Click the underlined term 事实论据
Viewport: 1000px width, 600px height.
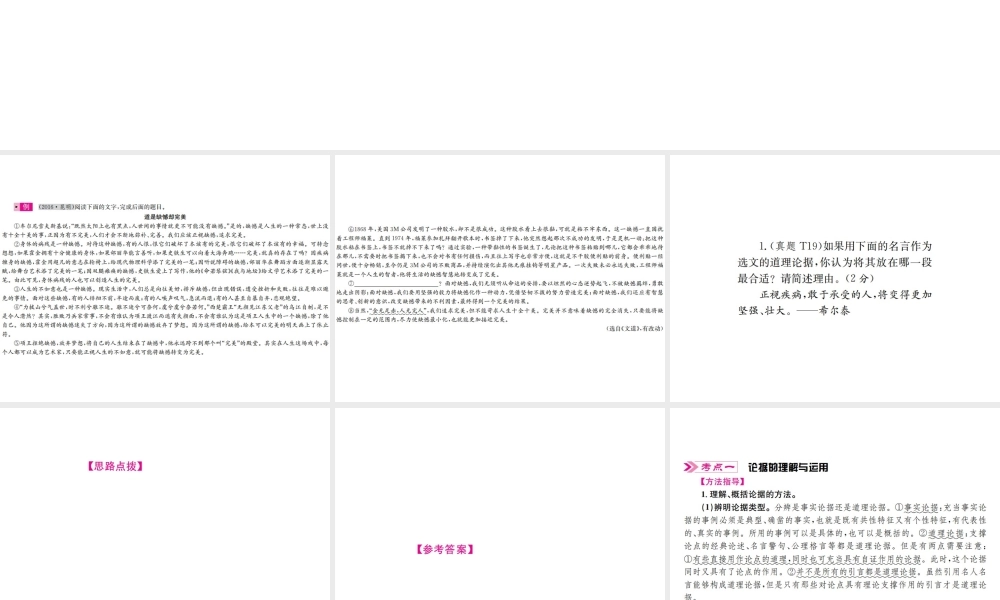pyautogui.click(x=922, y=508)
